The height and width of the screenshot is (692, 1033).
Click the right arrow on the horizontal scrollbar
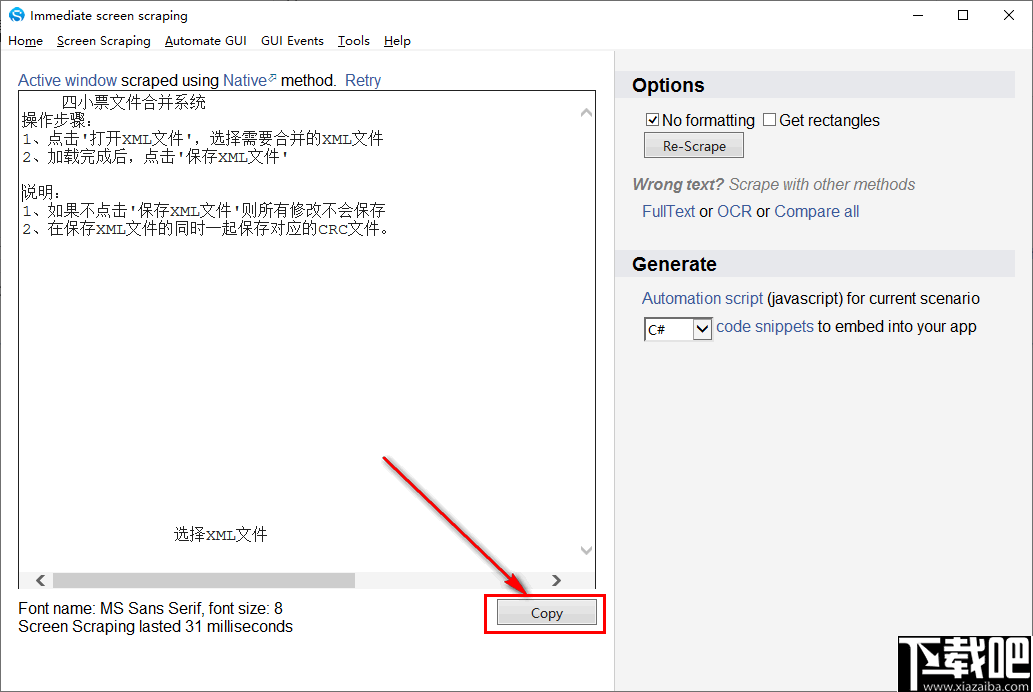[556, 580]
